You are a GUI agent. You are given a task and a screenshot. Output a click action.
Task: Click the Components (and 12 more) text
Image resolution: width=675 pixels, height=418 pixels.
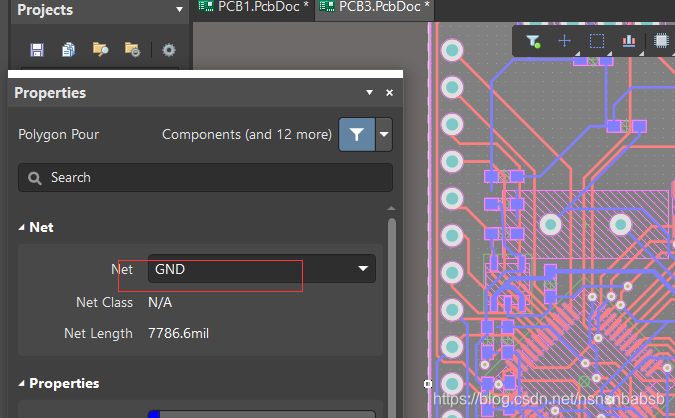click(247, 135)
